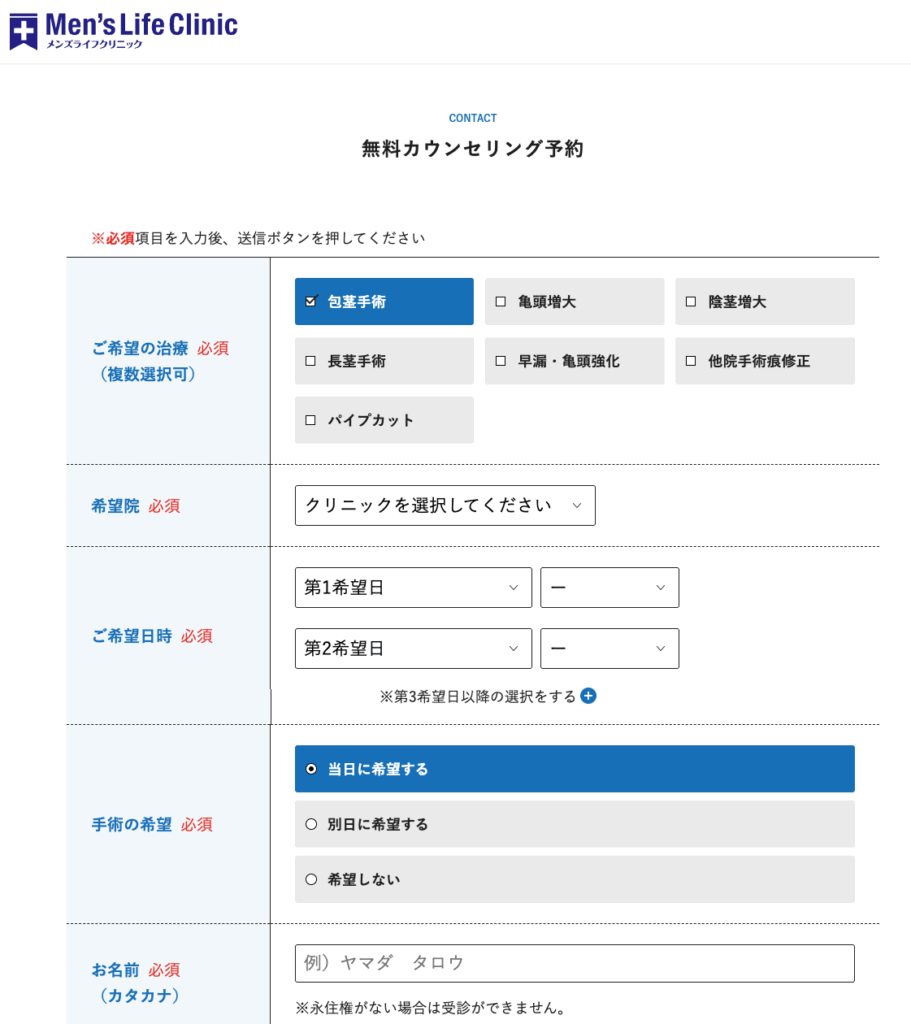
Task: Click the plus icon for 第3希望日以降
Action: pyautogui.click(x=588, y=696)
